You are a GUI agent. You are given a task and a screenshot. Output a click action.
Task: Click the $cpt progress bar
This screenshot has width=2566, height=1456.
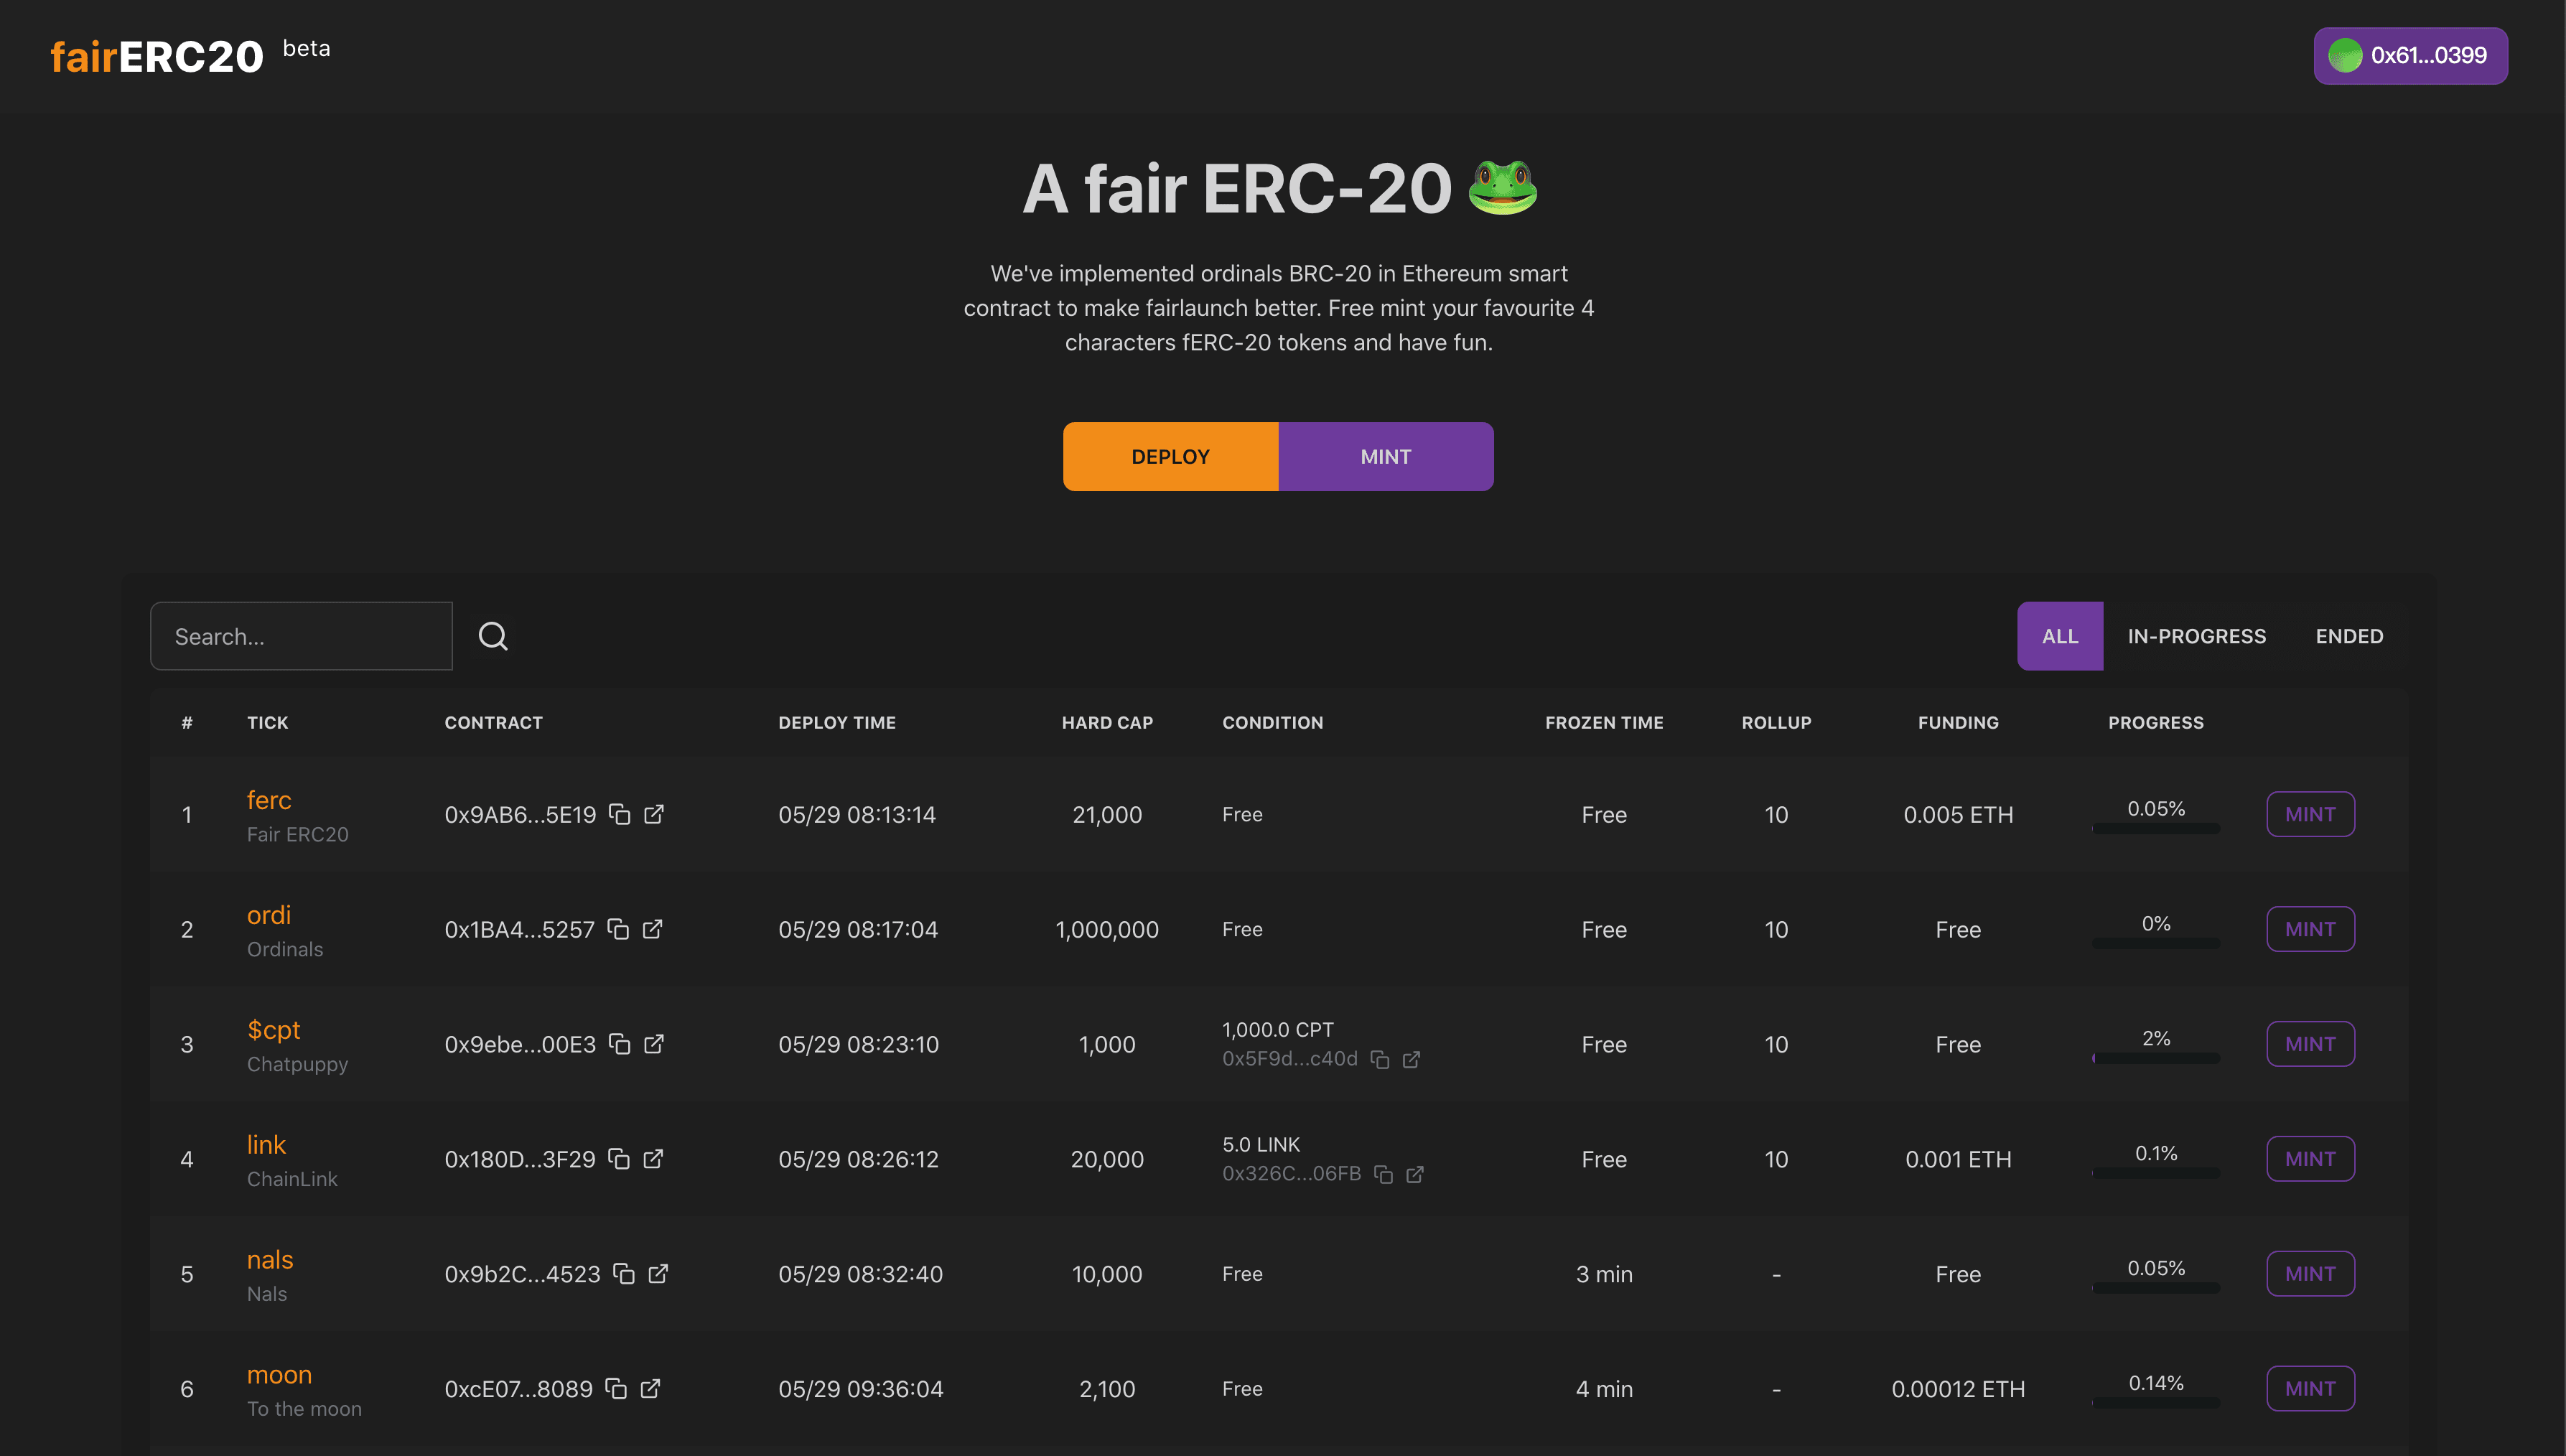tap(2155, 1058)
